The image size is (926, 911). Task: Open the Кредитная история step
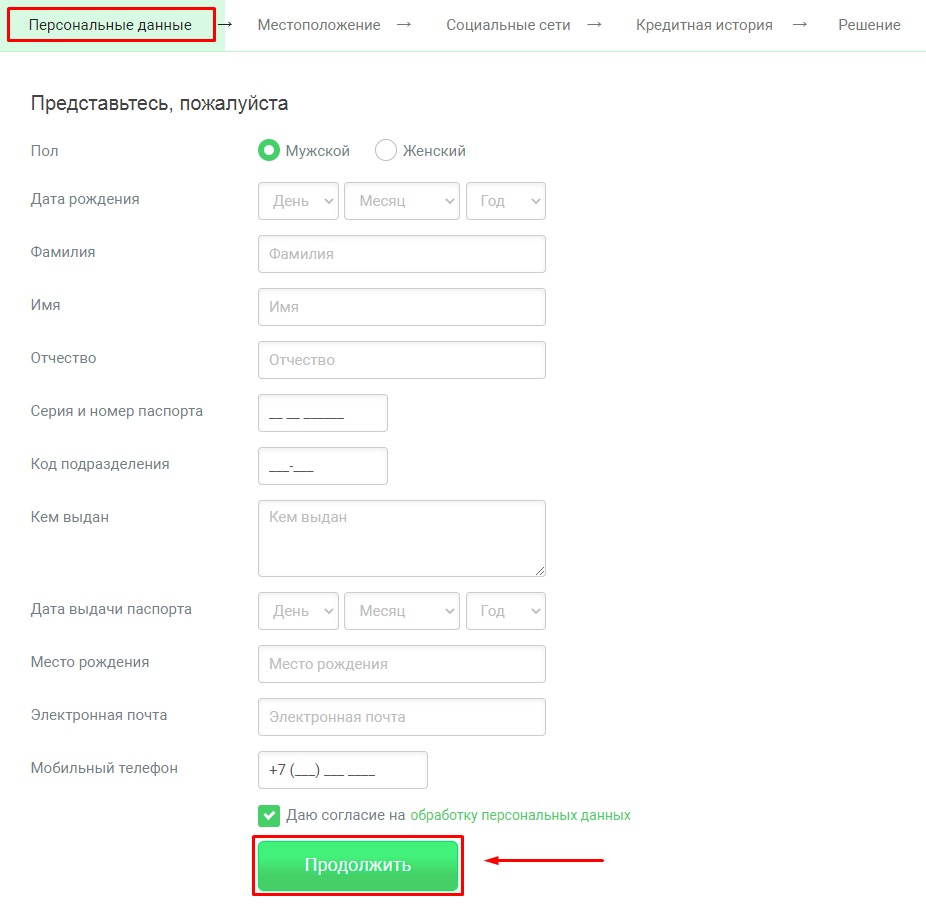coord(704,25)
